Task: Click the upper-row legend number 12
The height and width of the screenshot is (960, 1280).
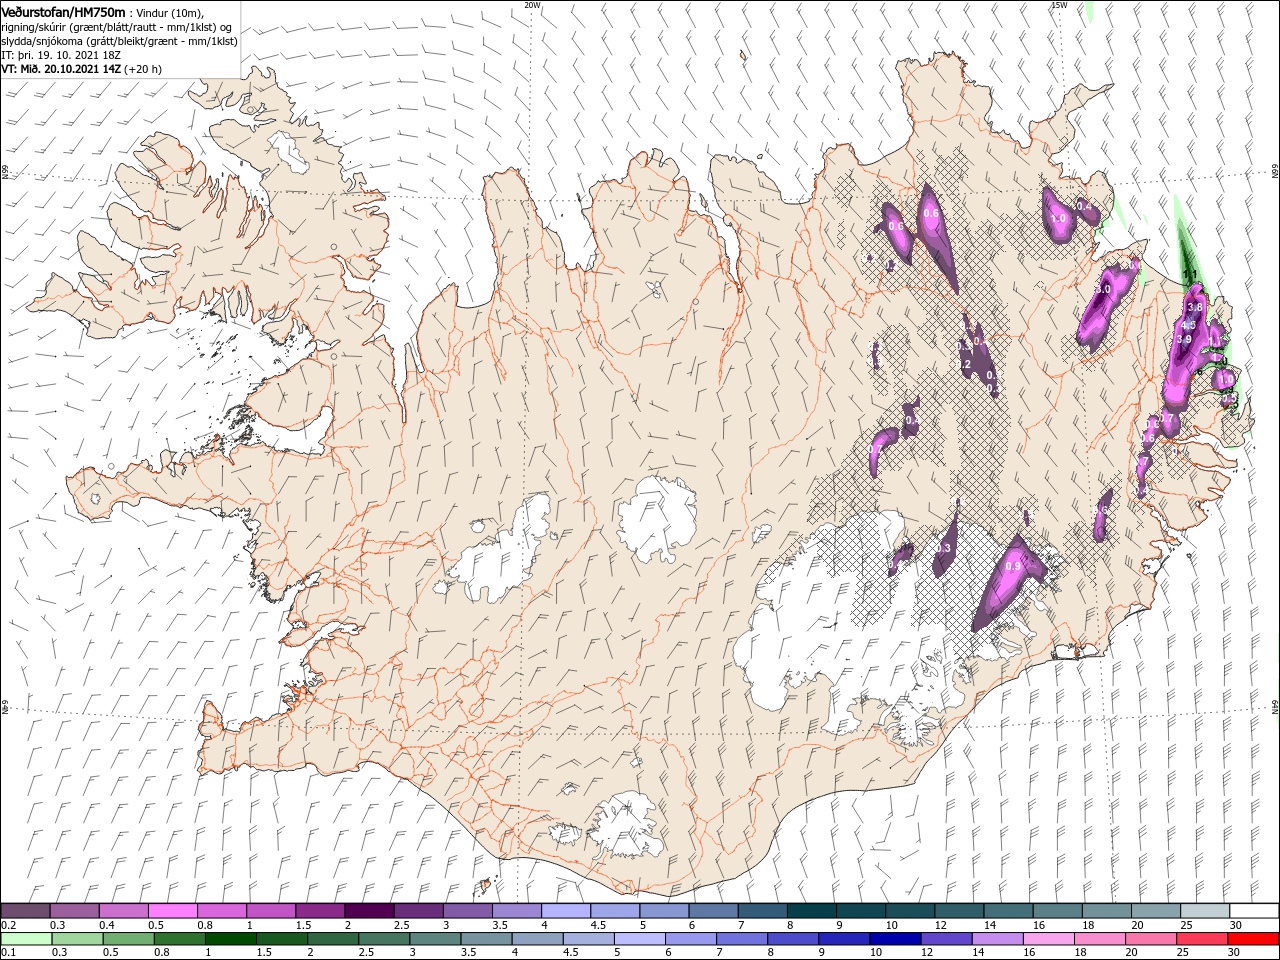Action: pos(942,925)
